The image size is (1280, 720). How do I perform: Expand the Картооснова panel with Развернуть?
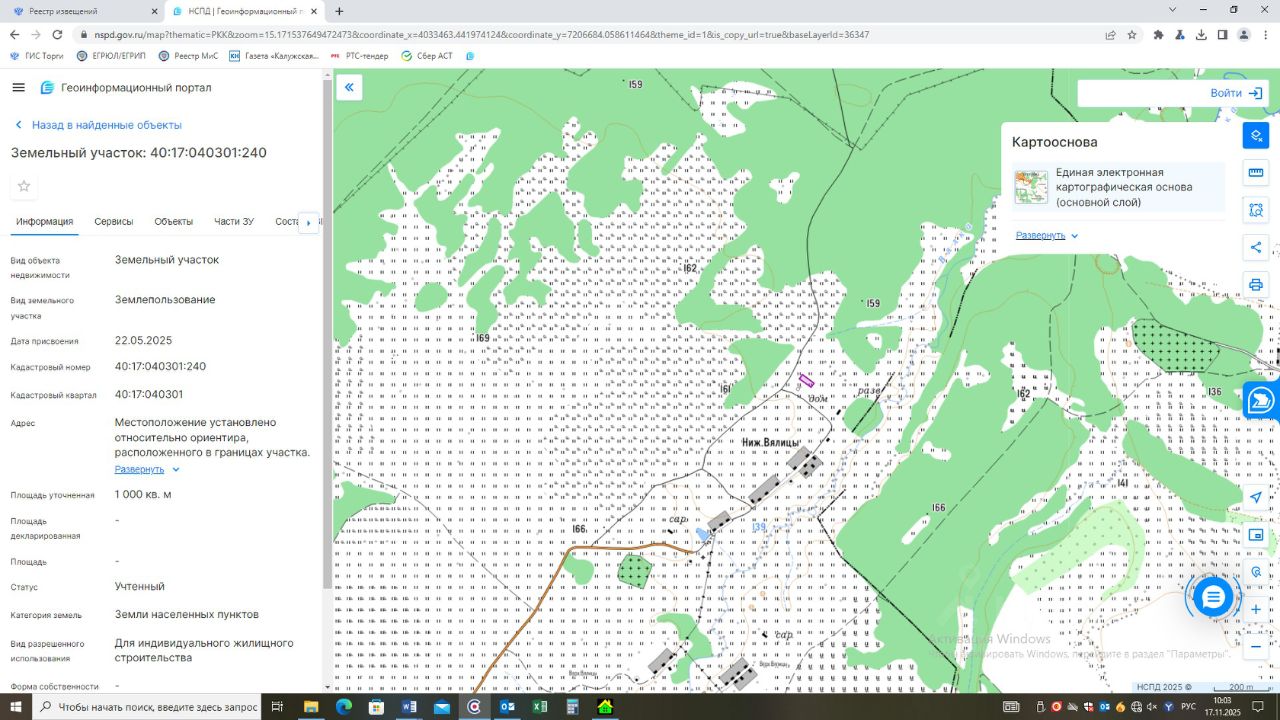[1047, 235]
